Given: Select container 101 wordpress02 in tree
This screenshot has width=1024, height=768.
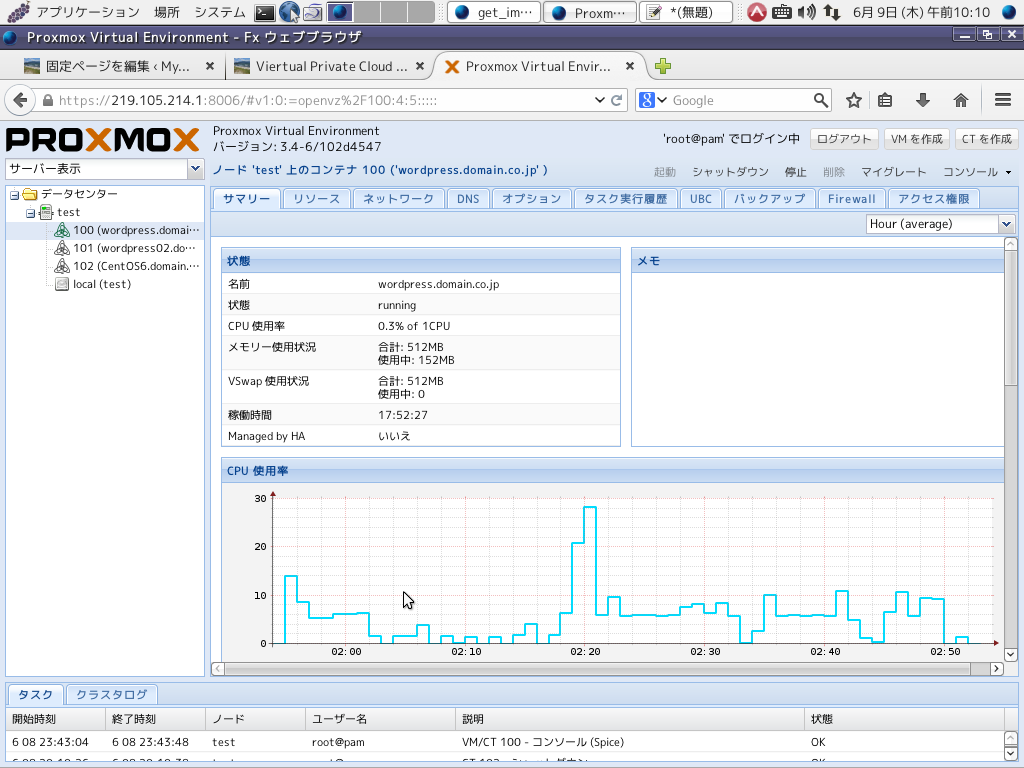Looking at the screenshot, I should pyautogui.click(x=134, y=248).
